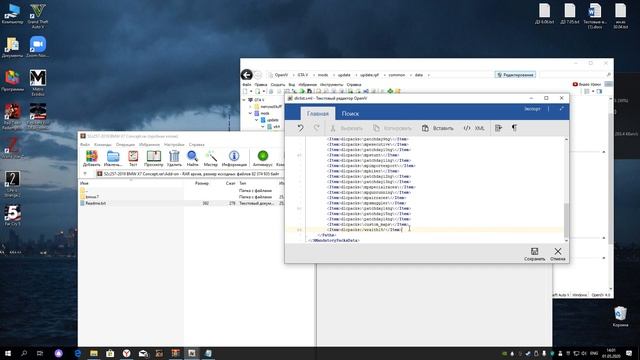
Task: Click the Windows Start button
Action: 7,353
